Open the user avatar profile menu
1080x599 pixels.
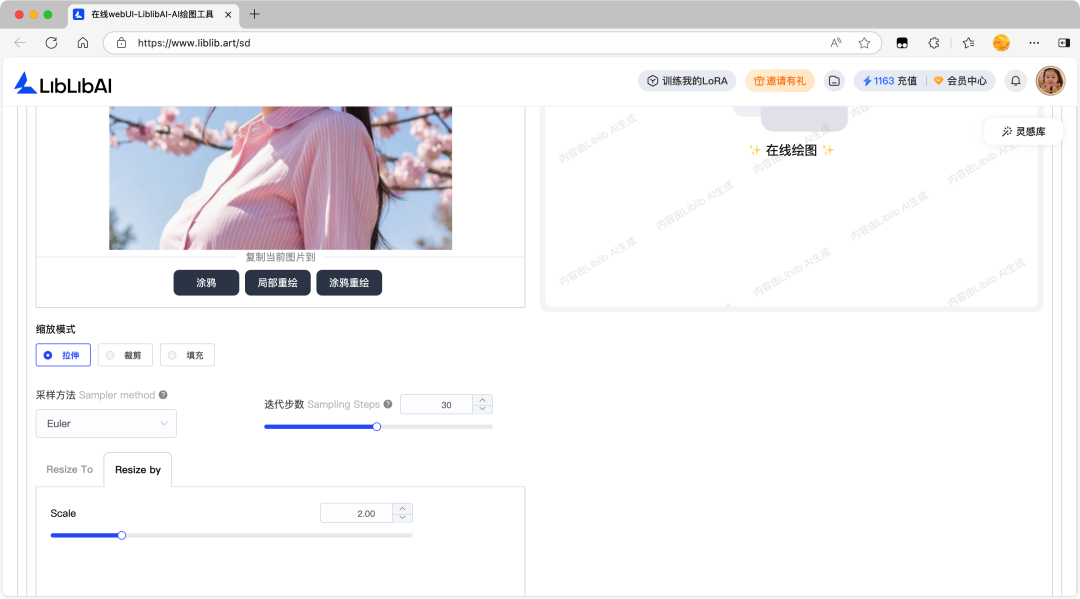[1050, 81]
